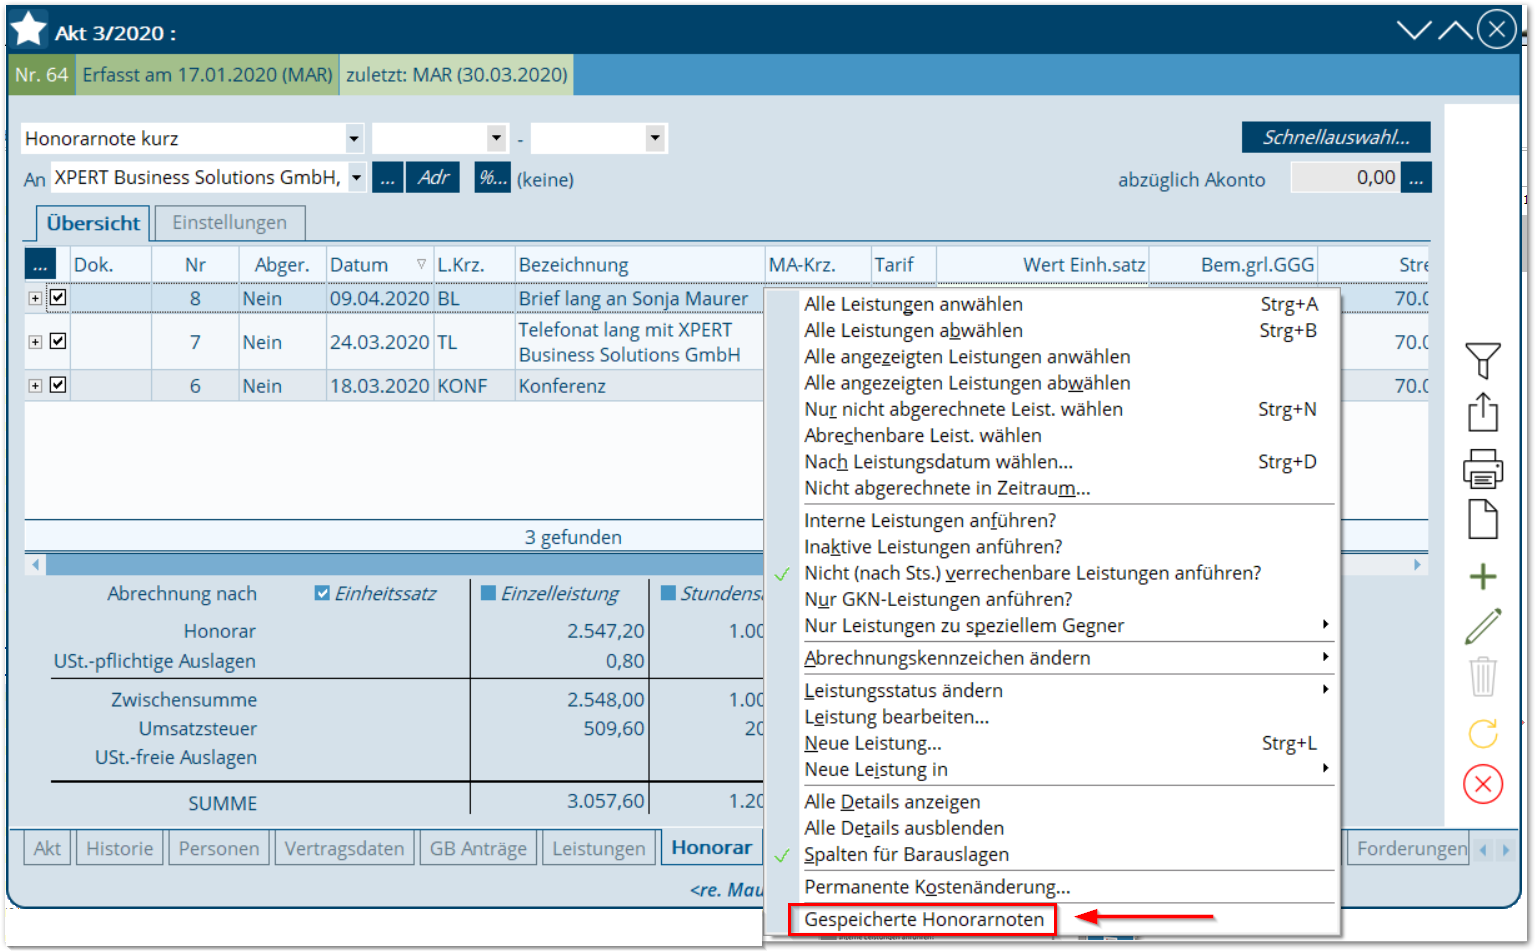Open the GB Anträge bottom tab
The width and height of the screenshot is (1536, 951).
(478, 848)
